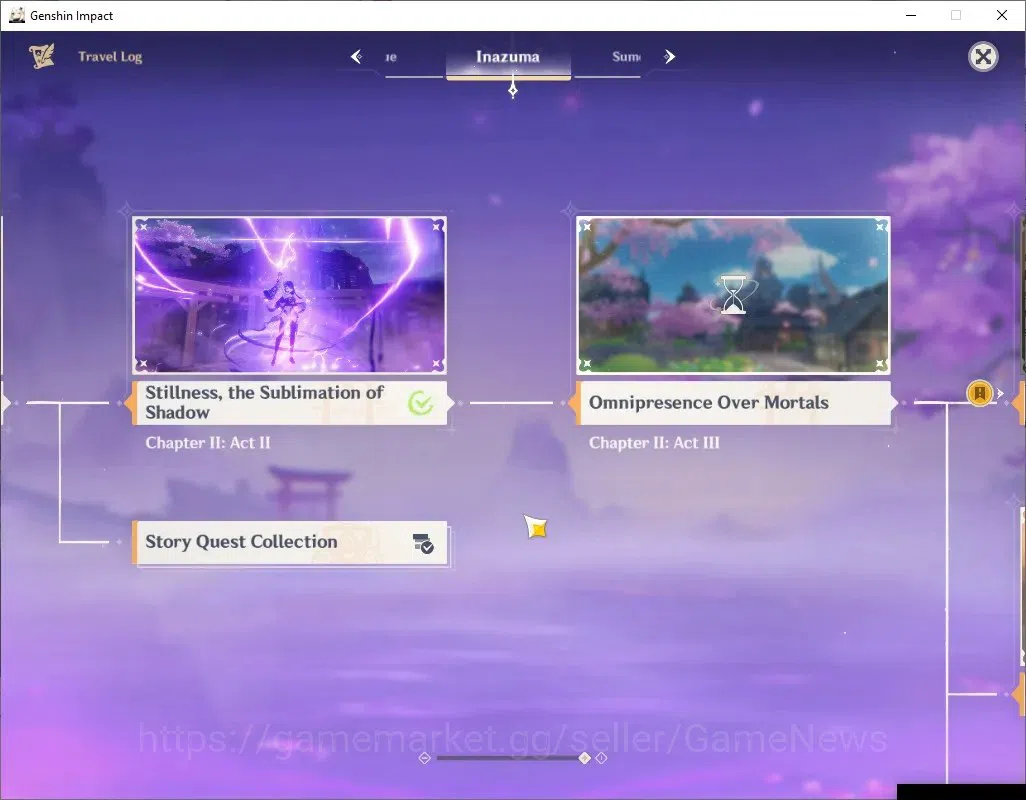Click the Genshin Impact window title icon
This screenshot has width=1026, height=800.
16,15
